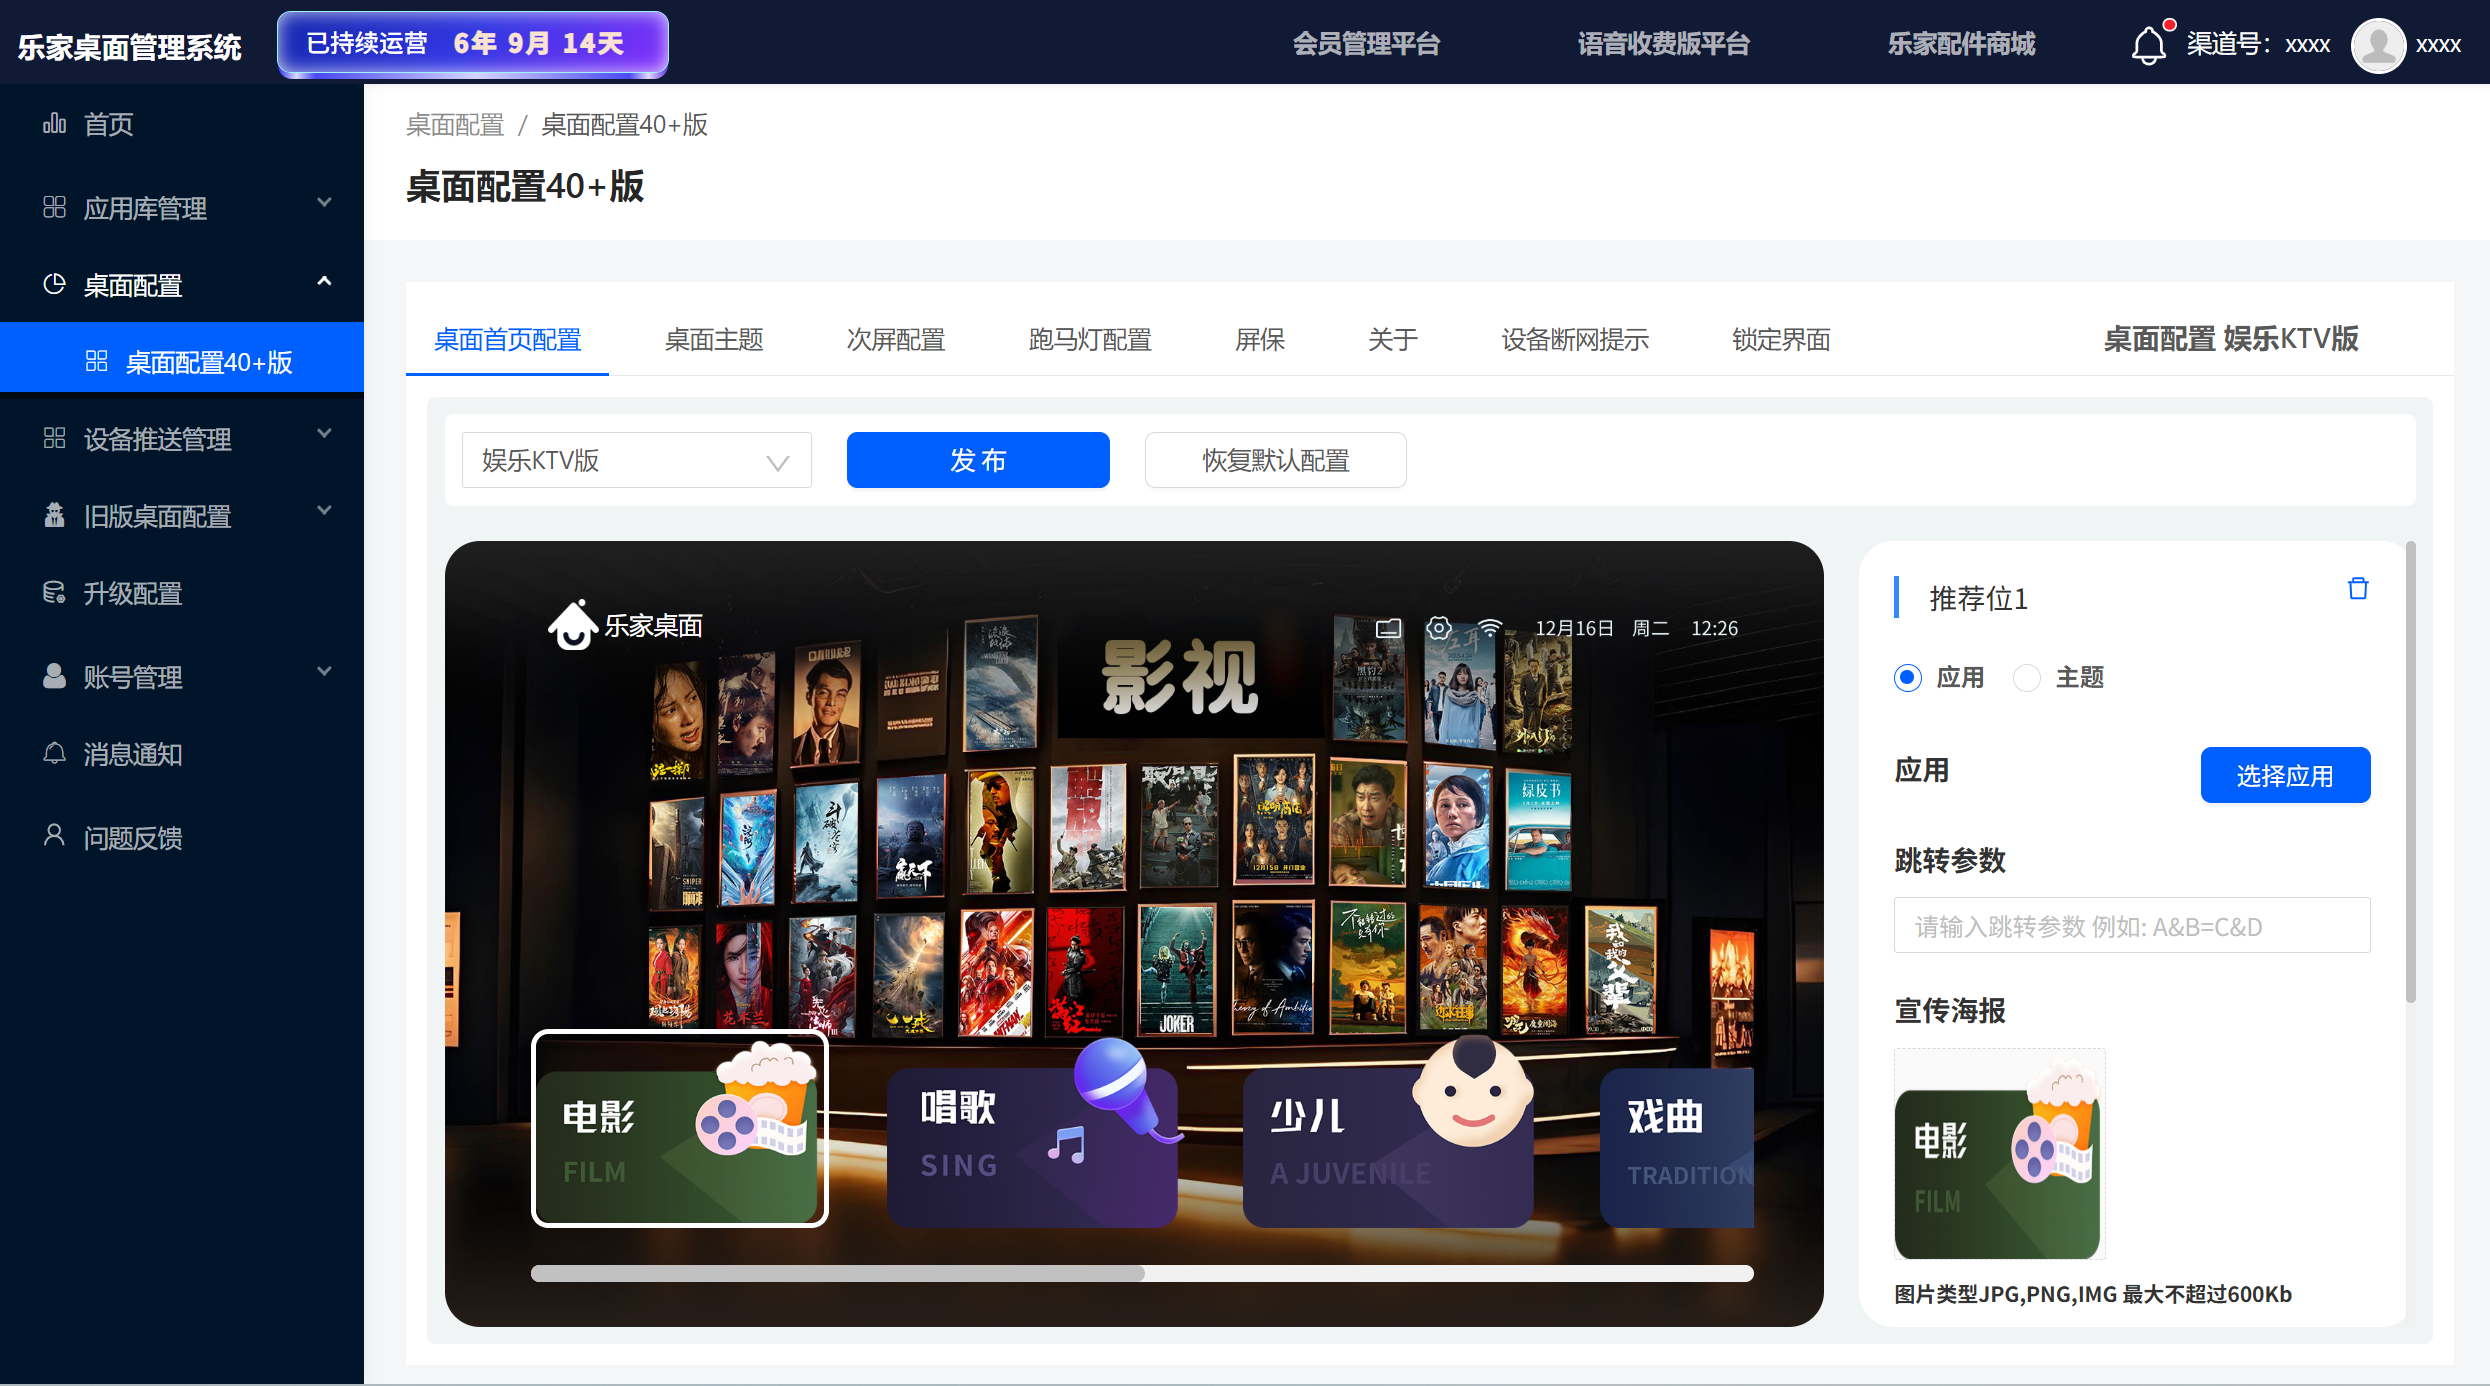Click the 选择应用 button
Image resolution: width=2490 pixels, height=1386 pixels.
[x=2285, y=775]
